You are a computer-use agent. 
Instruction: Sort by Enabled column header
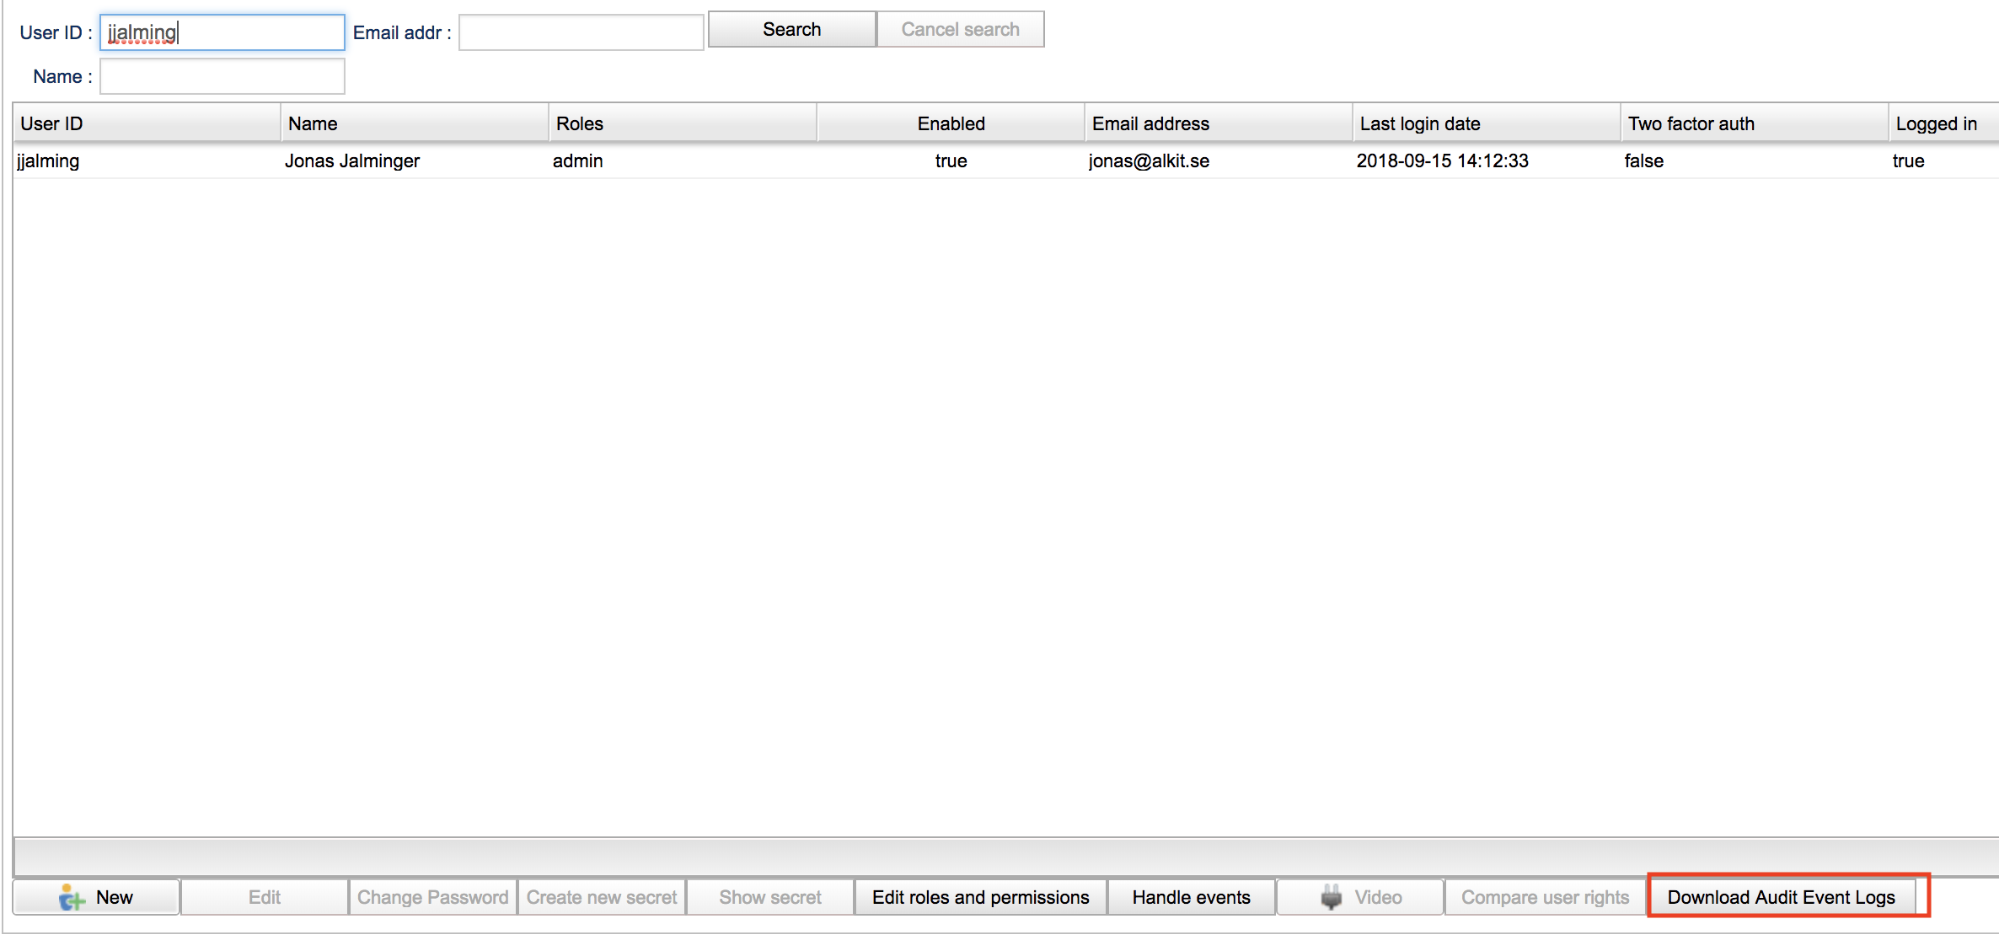click(950, 123)
